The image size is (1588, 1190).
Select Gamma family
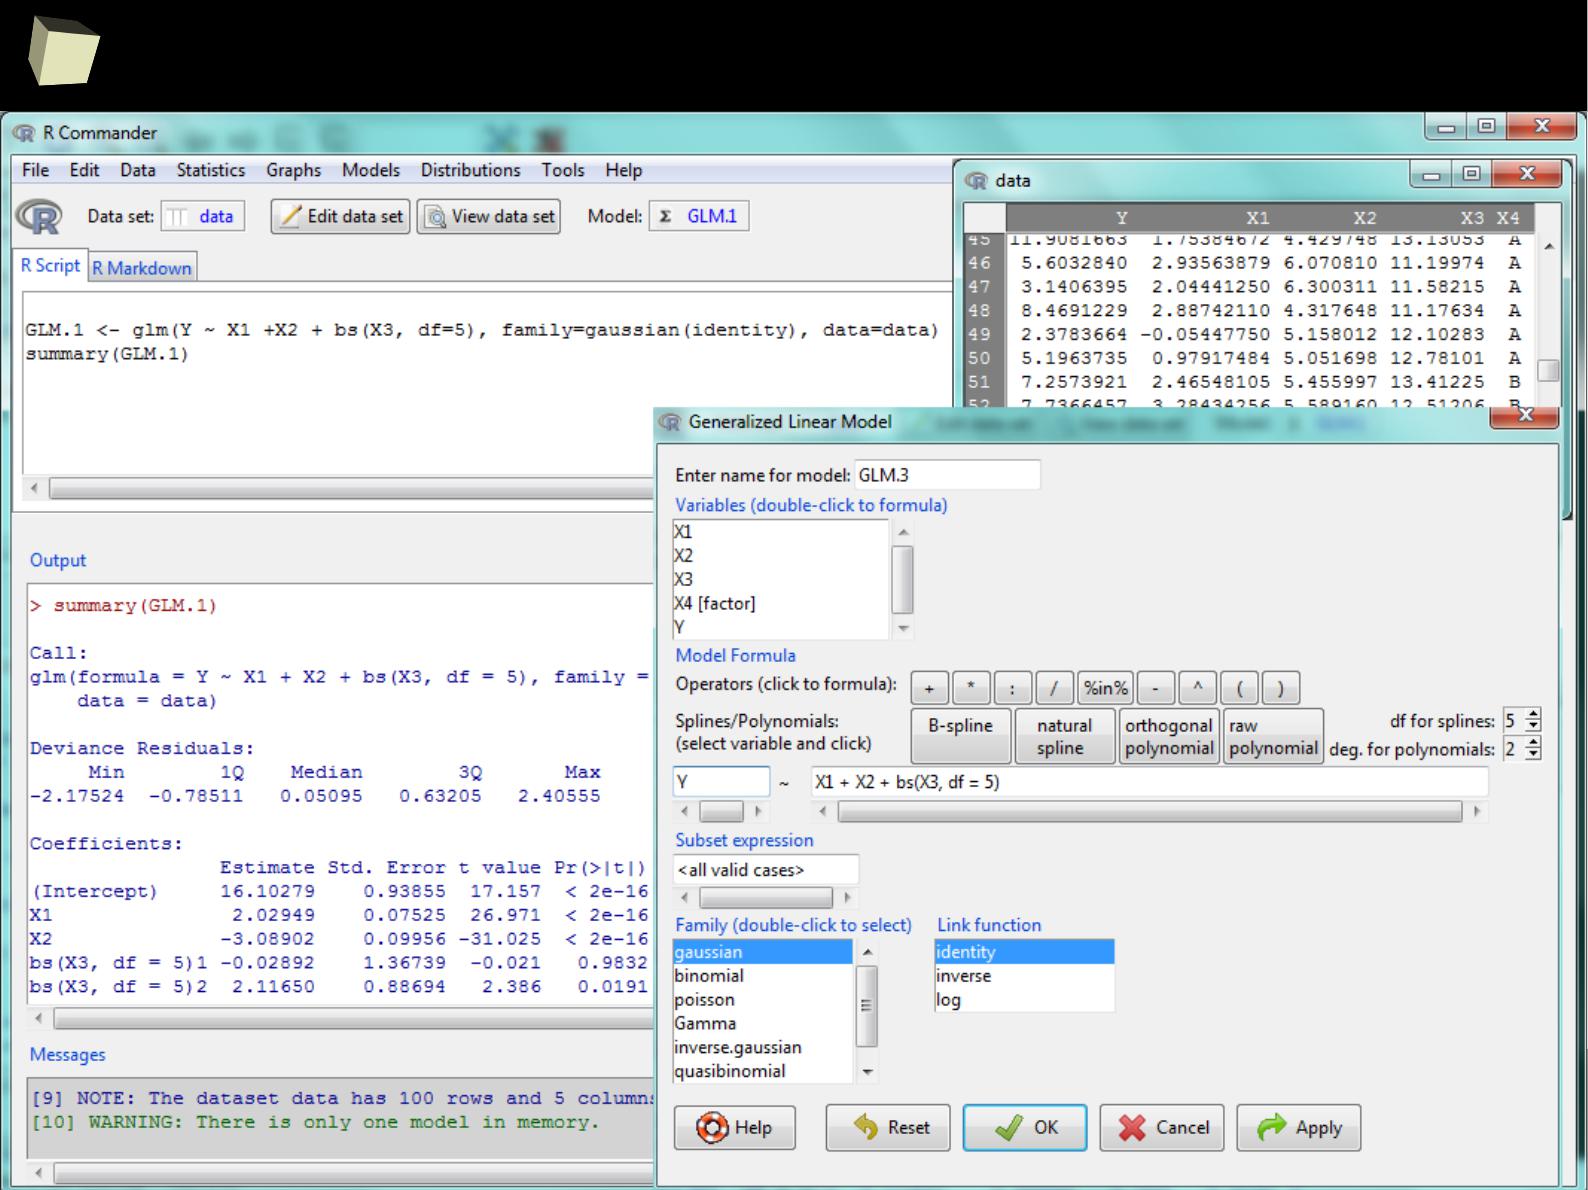[763, 1023]
